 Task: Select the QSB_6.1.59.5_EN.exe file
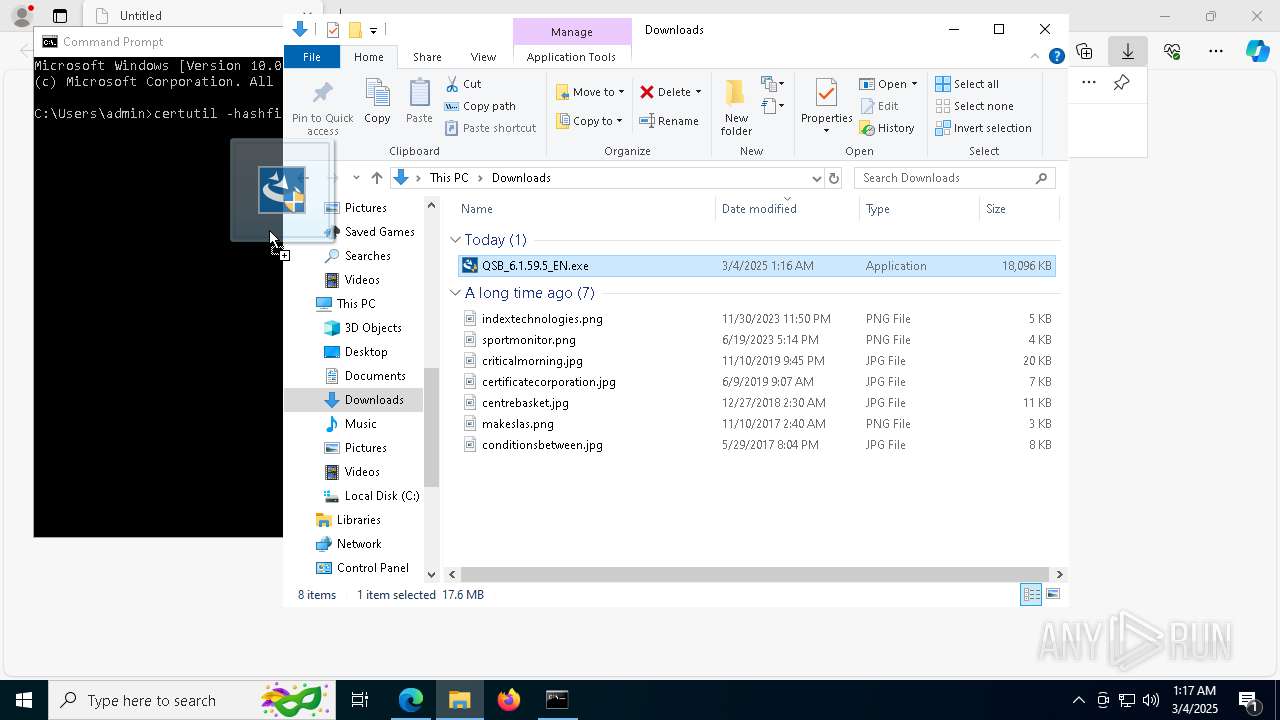coord(757,266)
